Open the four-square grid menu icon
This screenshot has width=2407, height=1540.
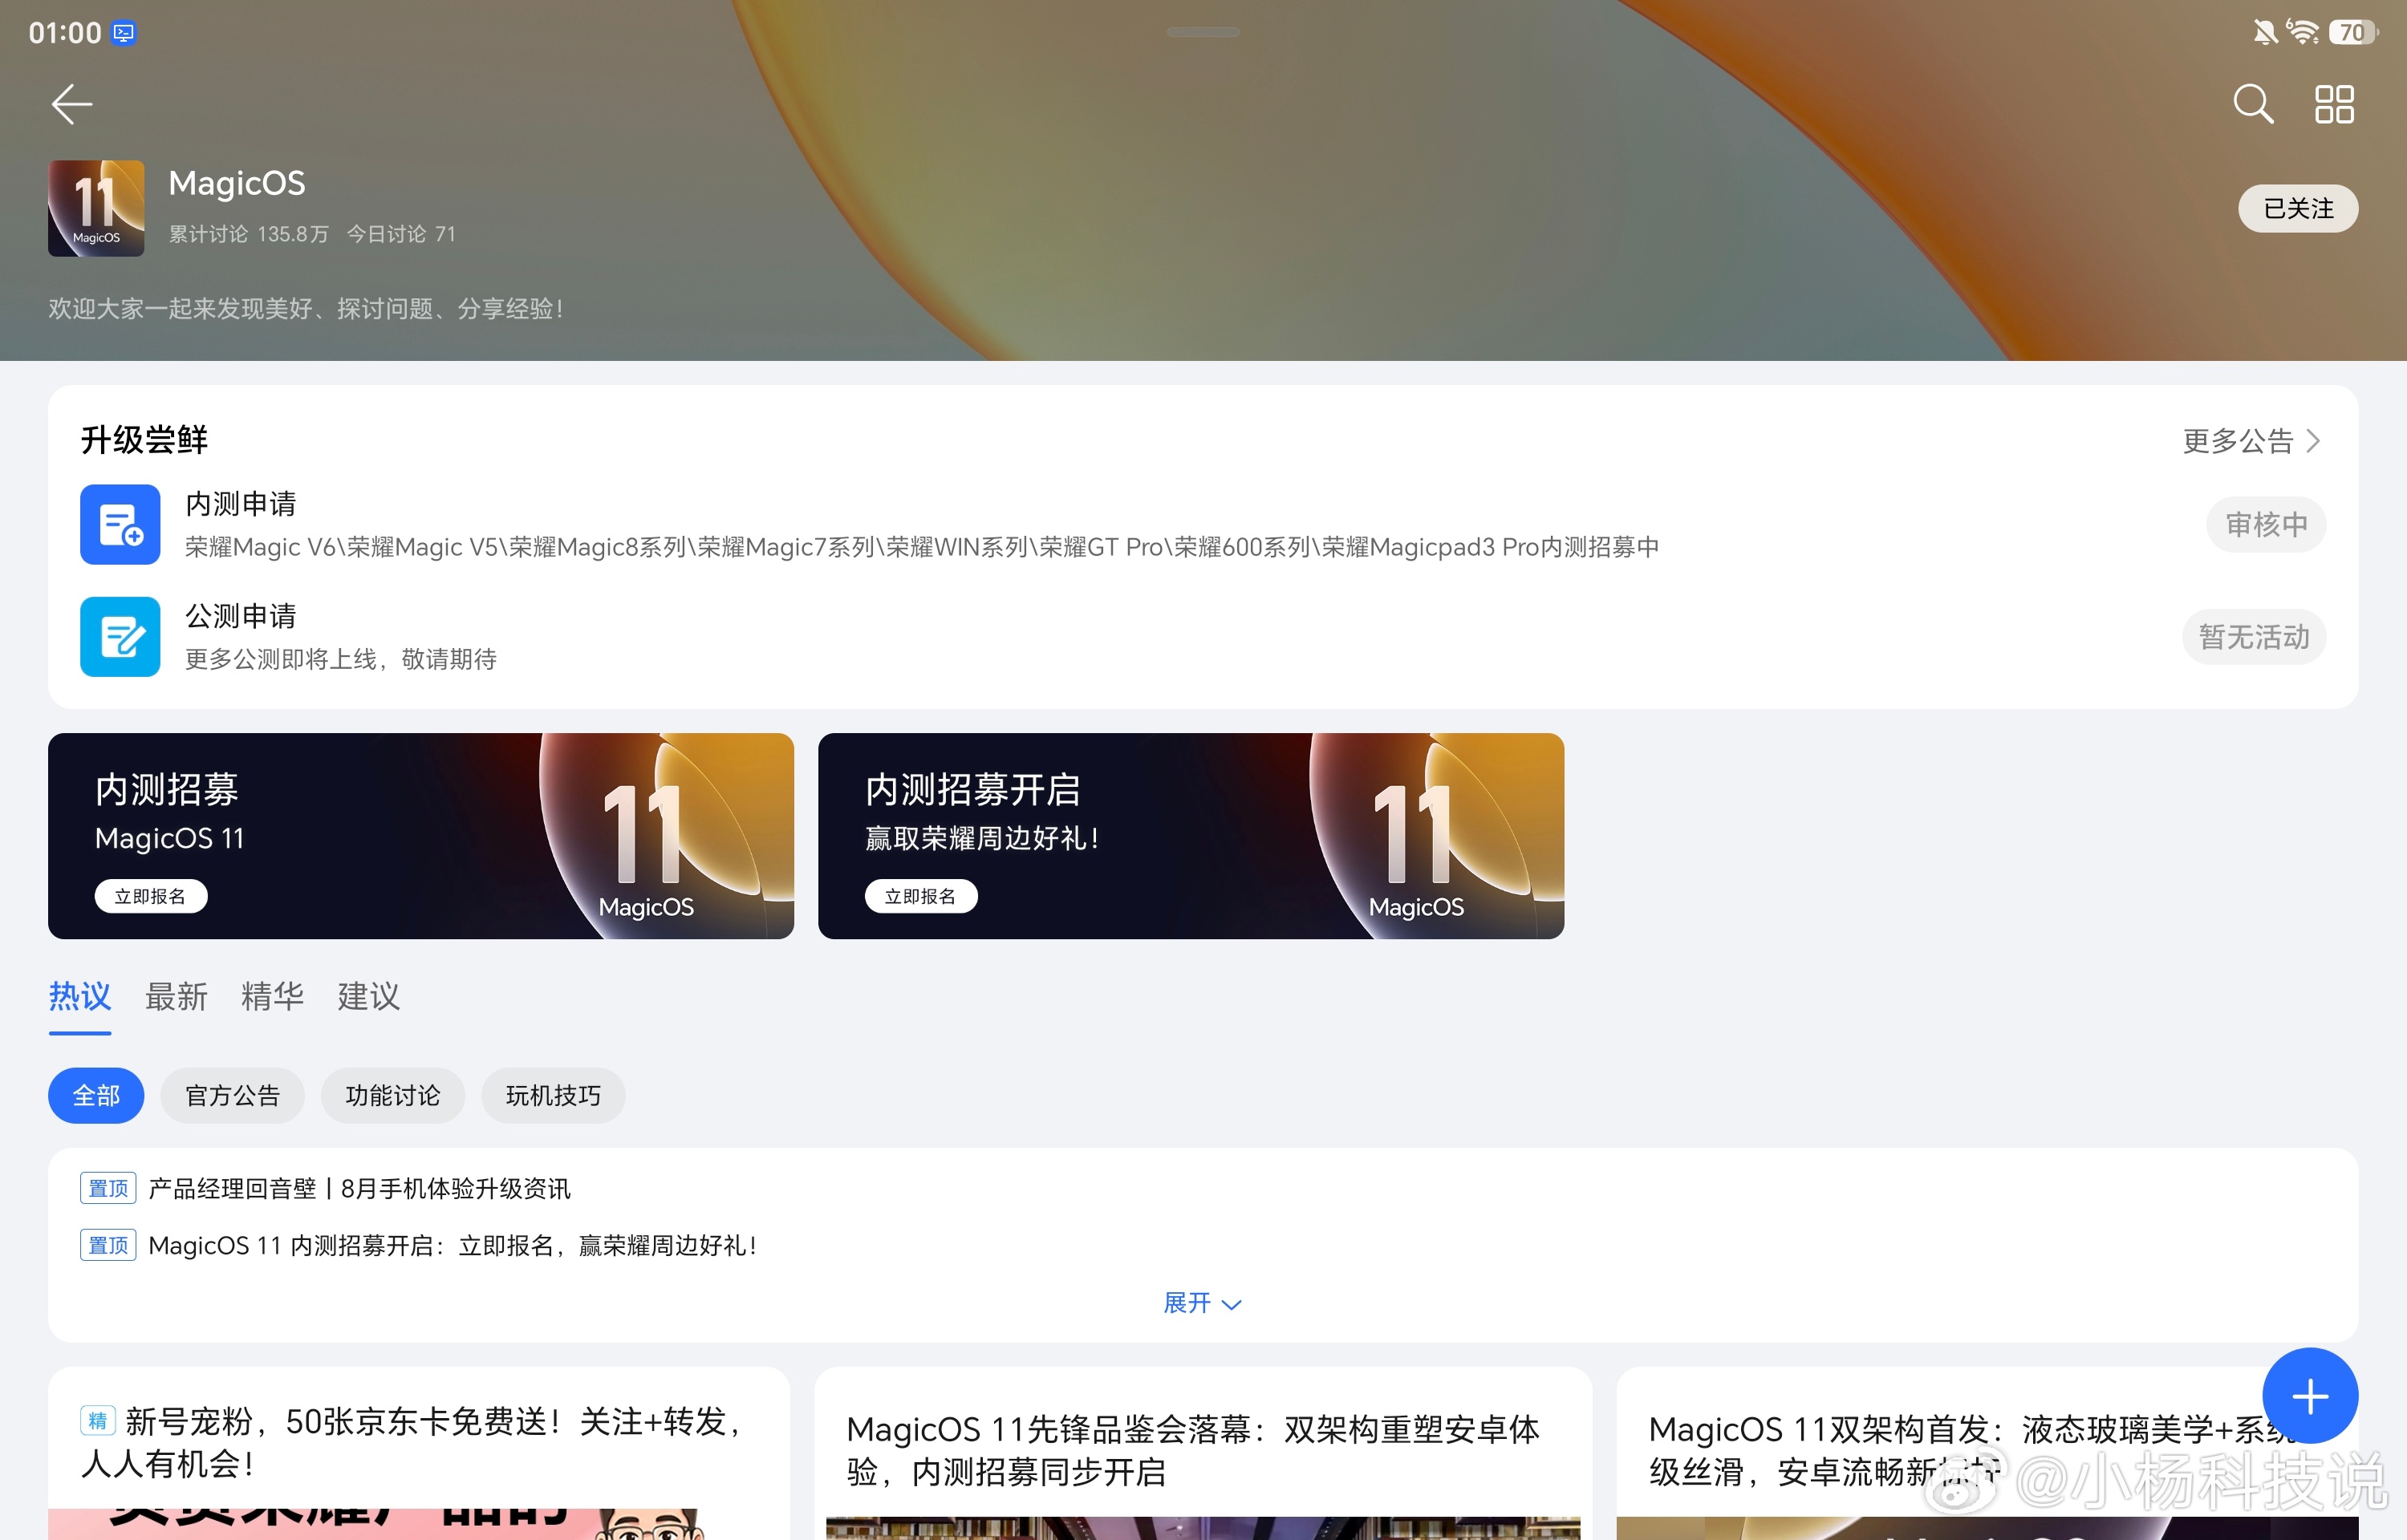pyautogui.click(x=2334, y=104)
